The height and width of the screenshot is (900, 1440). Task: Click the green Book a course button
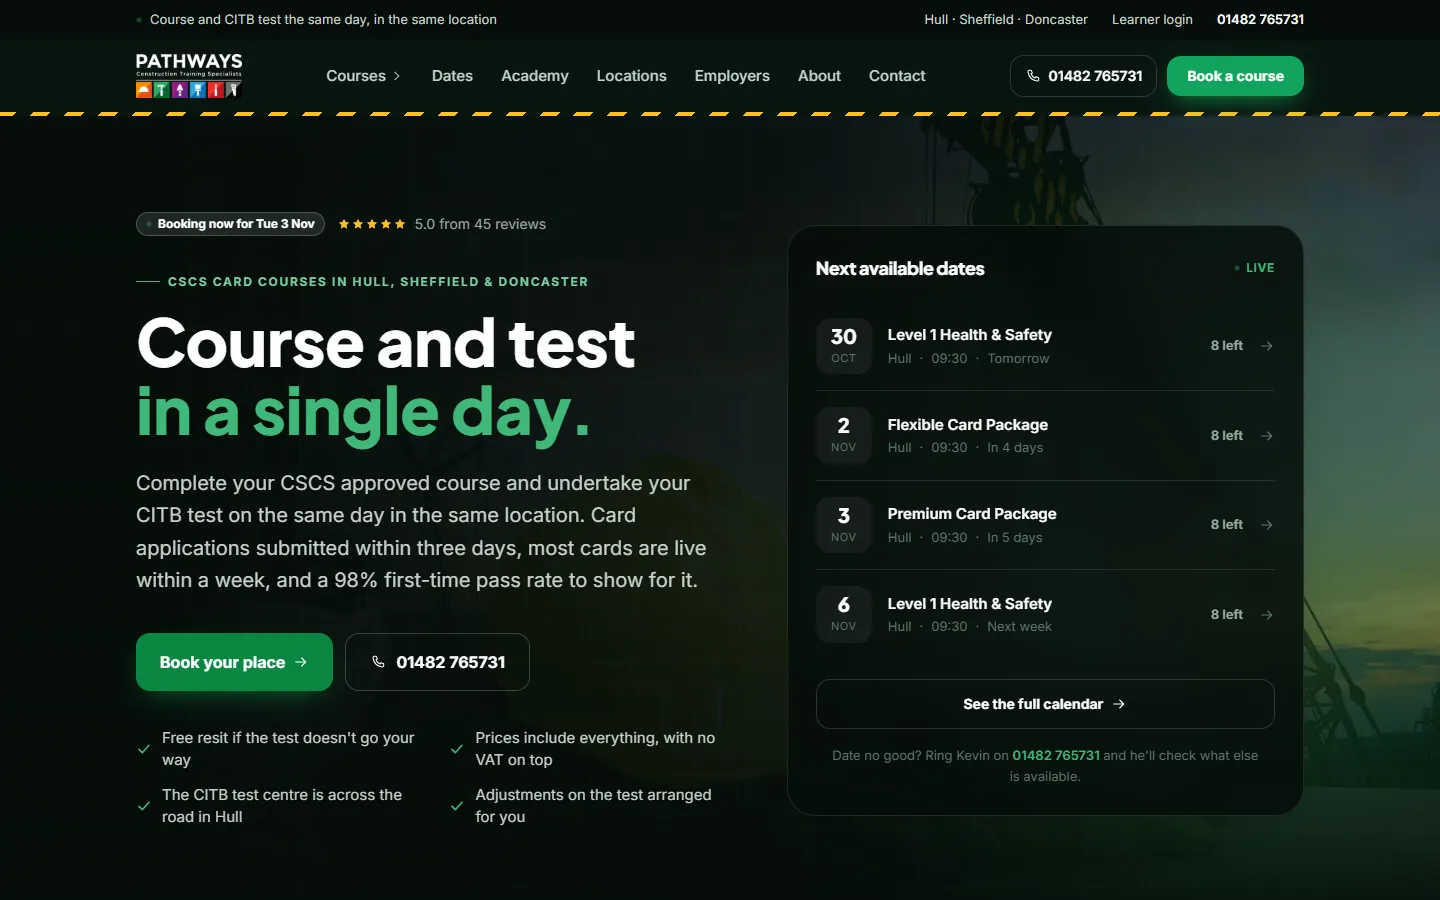click(x=1235, y=76)
